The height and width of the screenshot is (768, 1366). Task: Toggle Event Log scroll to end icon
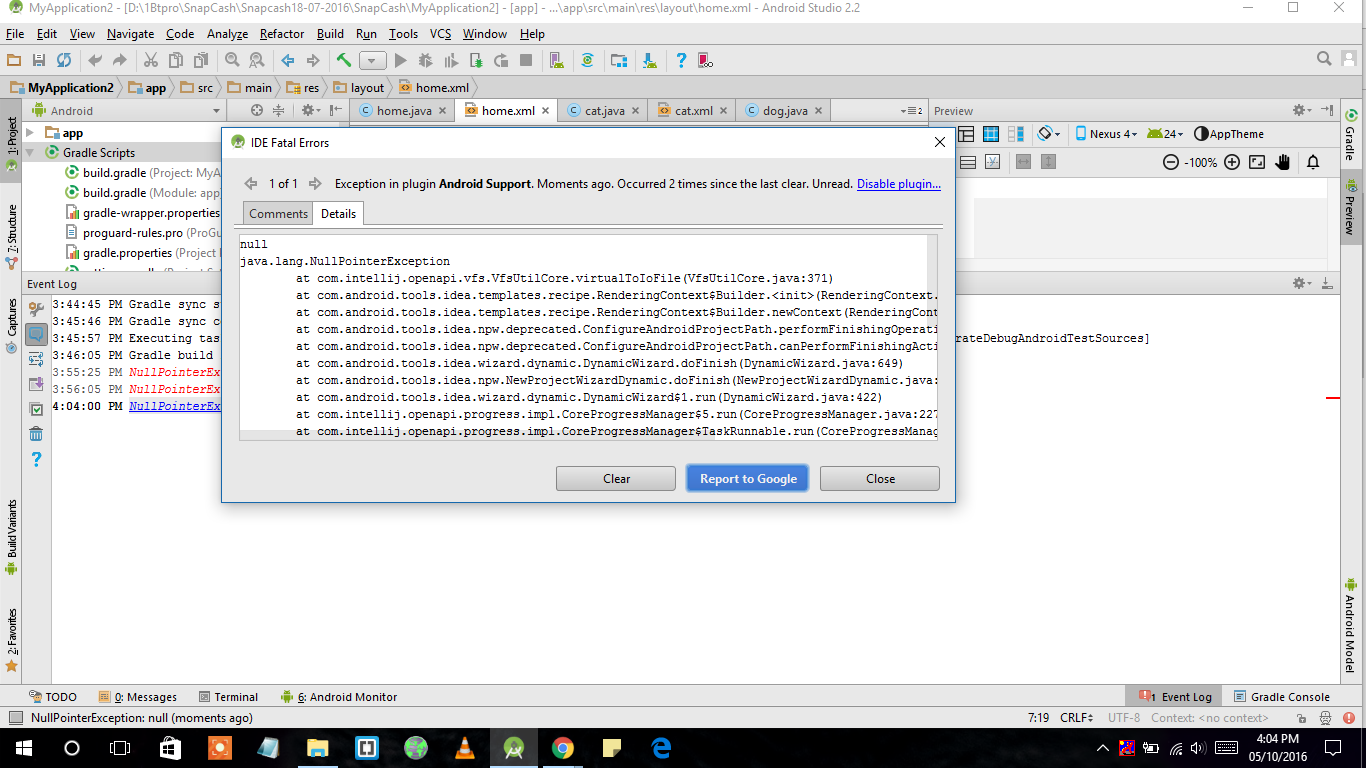pyautogui.click(x=36, y=384)
